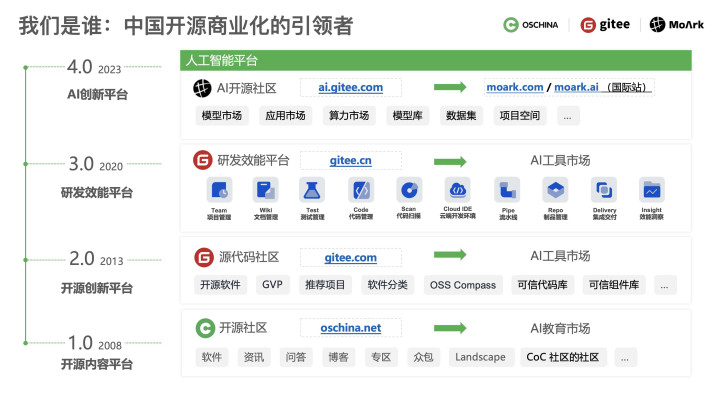Image resolution: width=718 pixels, height=404 pixels.
Task: Click the OSCHINA logo in the header
Action: [531, 25]
